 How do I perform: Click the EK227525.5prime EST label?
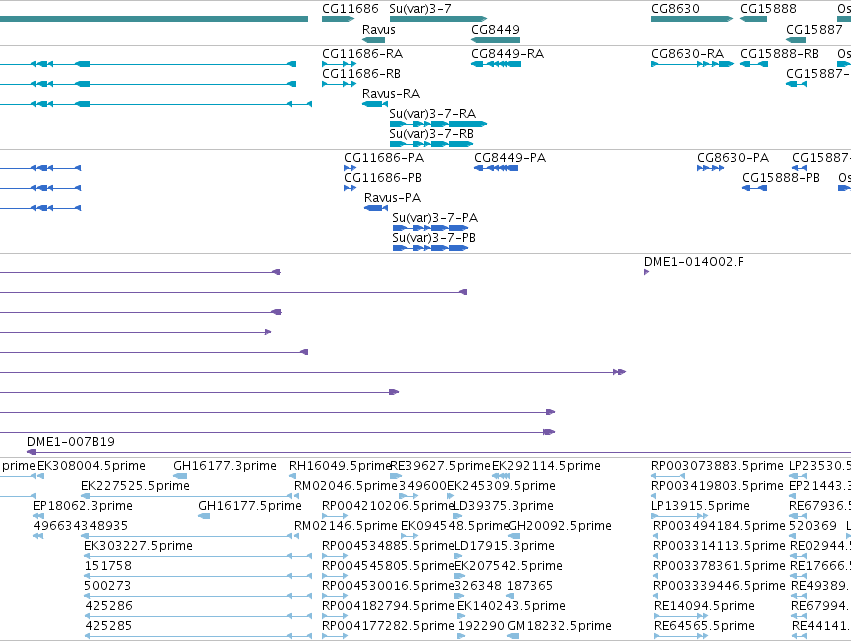[x=135, y=486]
